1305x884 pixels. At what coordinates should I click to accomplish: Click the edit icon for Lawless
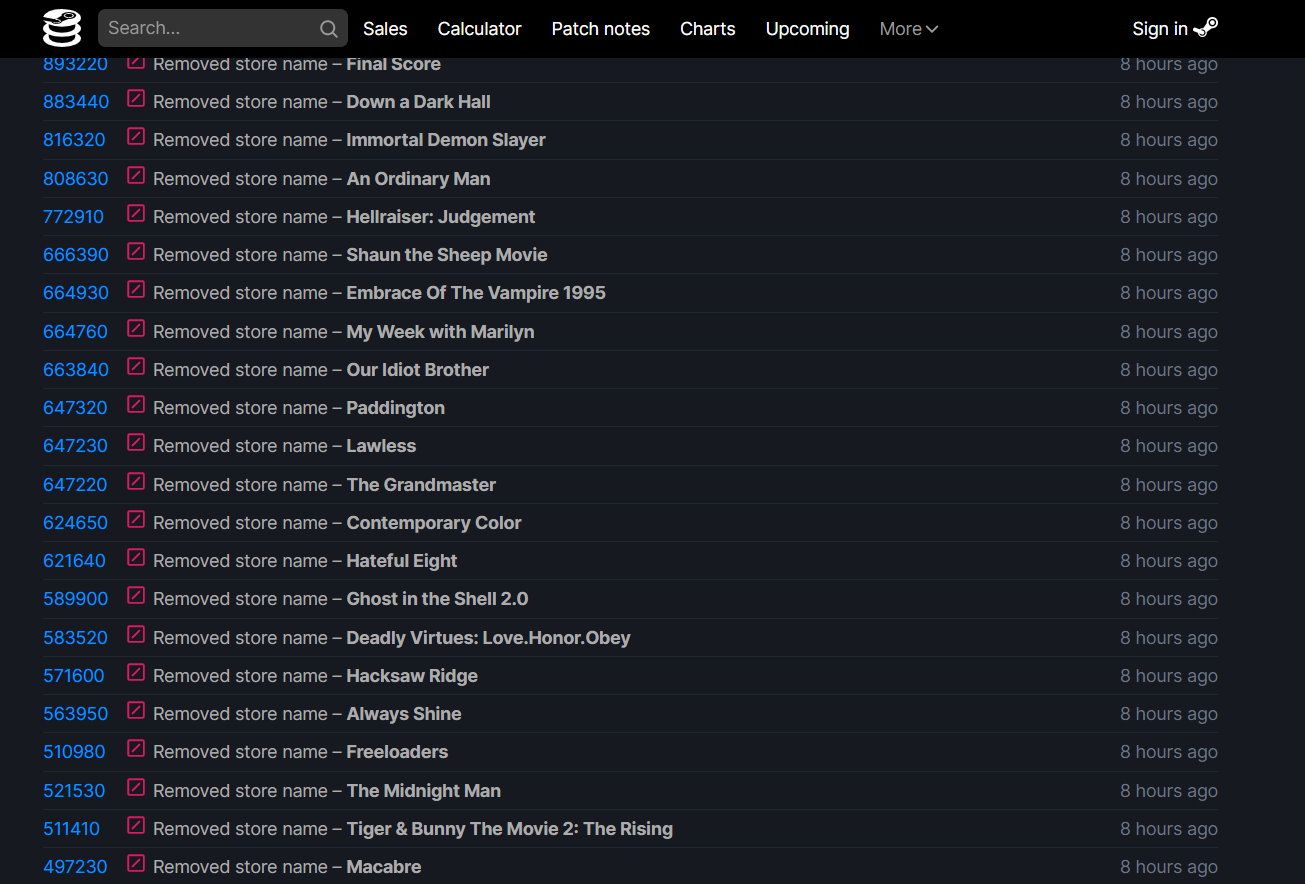tap(136, 443)
